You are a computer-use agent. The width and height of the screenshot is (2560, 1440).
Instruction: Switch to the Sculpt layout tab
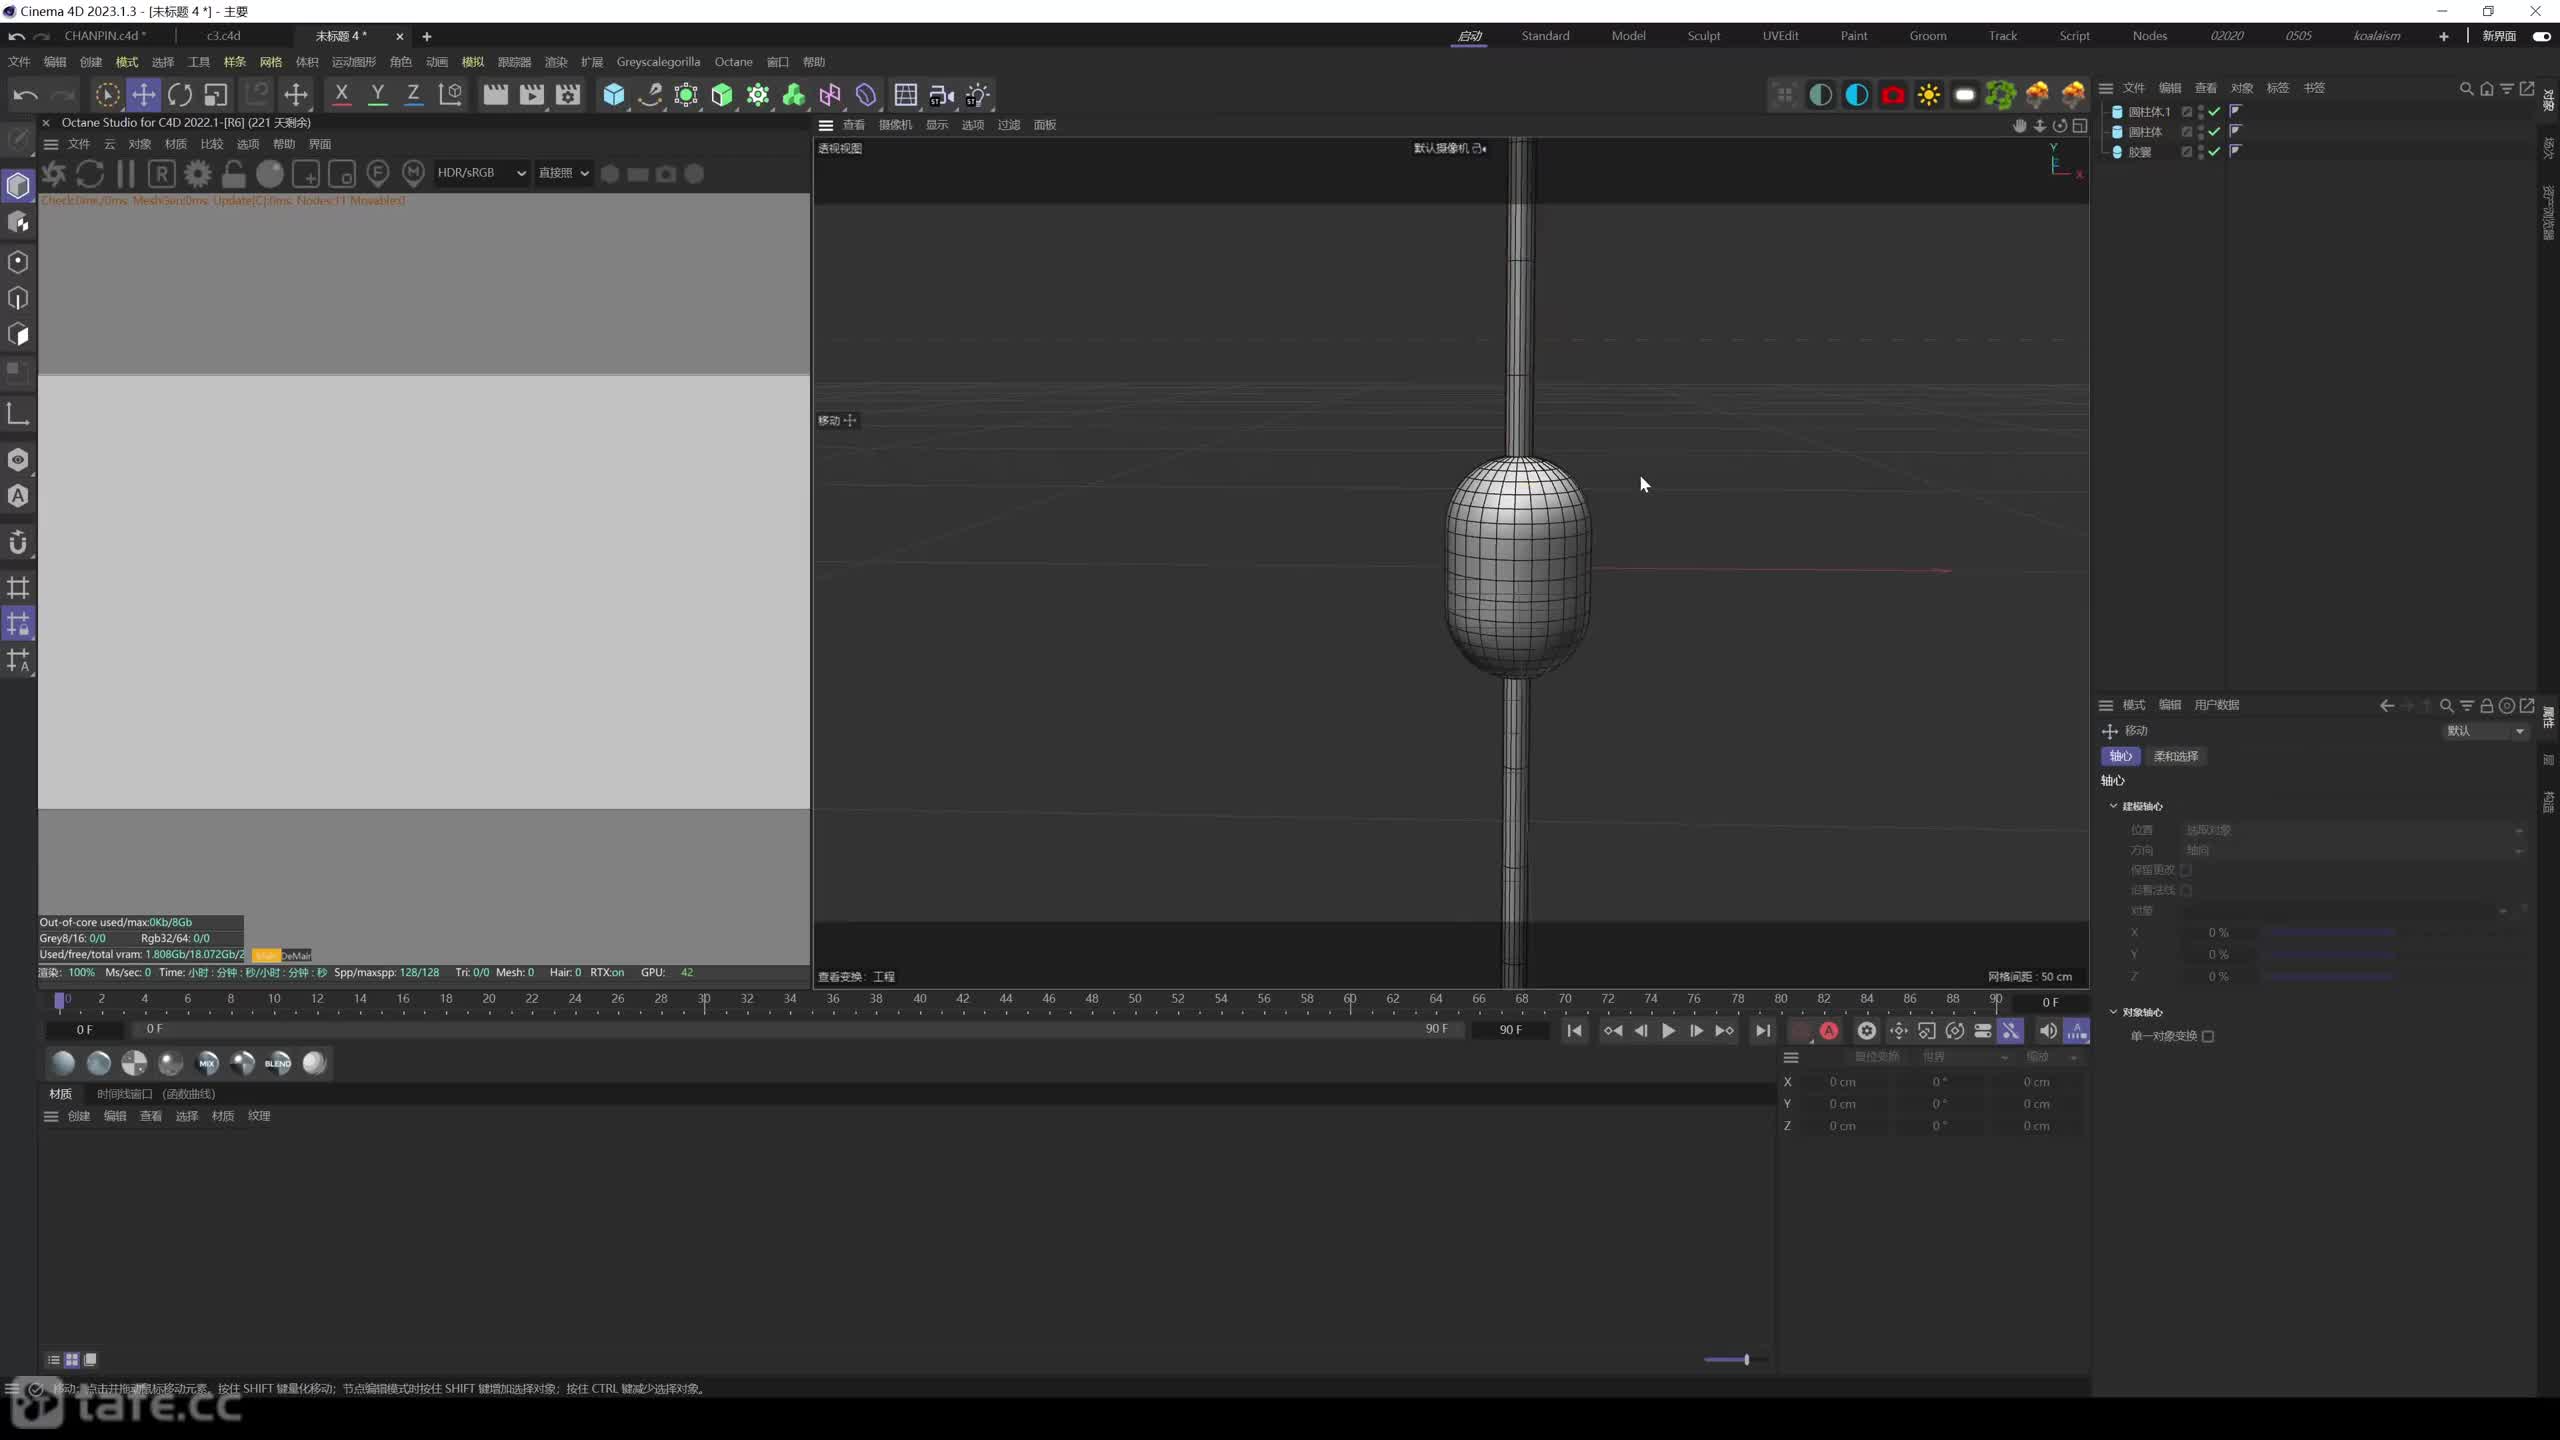(1703, 36)
